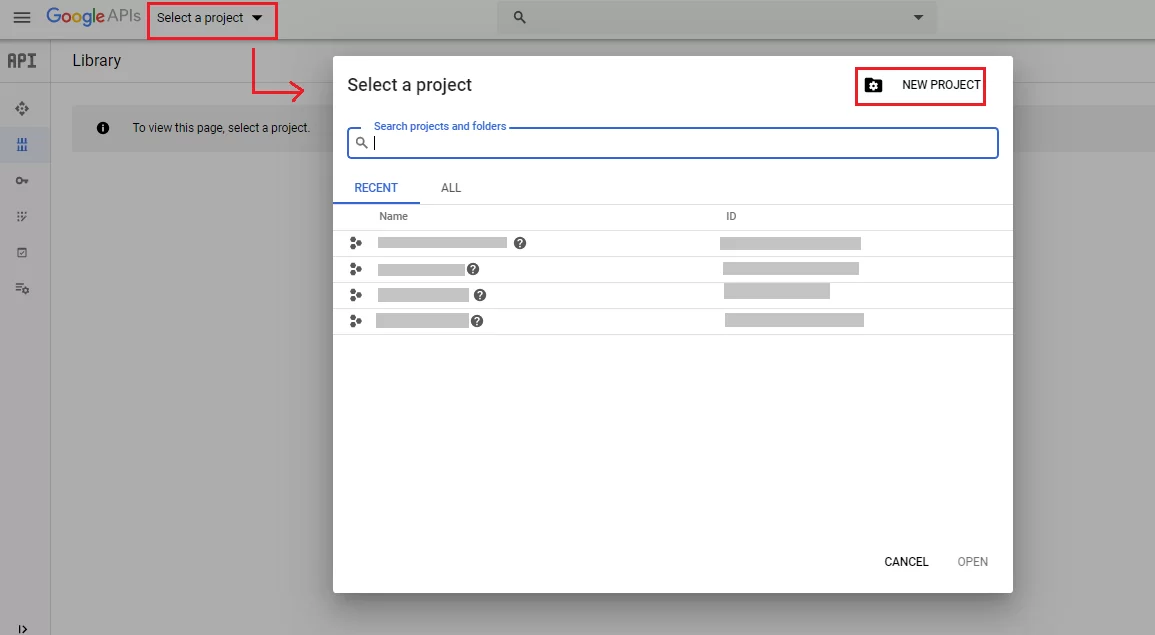Stay on the RECENT projects tab
Screen dimensions: 1155x635
377,188
